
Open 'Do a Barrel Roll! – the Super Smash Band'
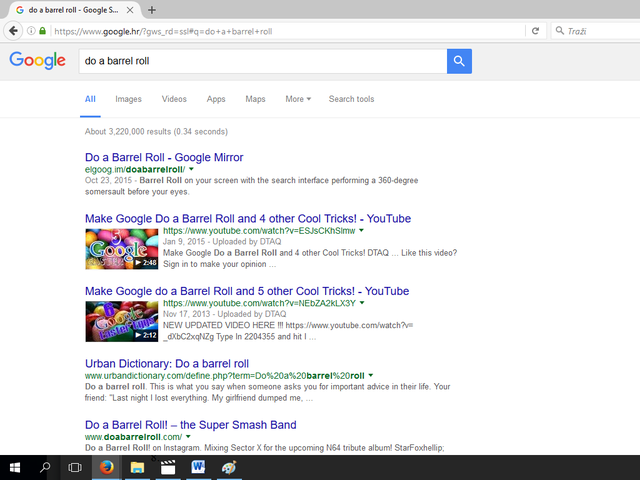click(x=191, y=425)
